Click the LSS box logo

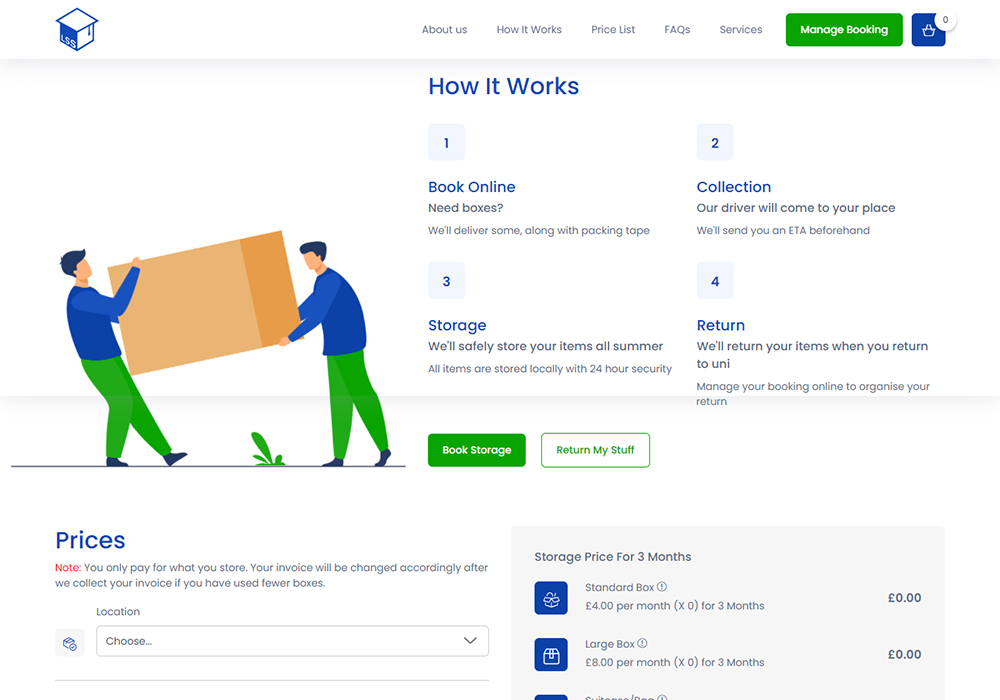tap(77, 29)
